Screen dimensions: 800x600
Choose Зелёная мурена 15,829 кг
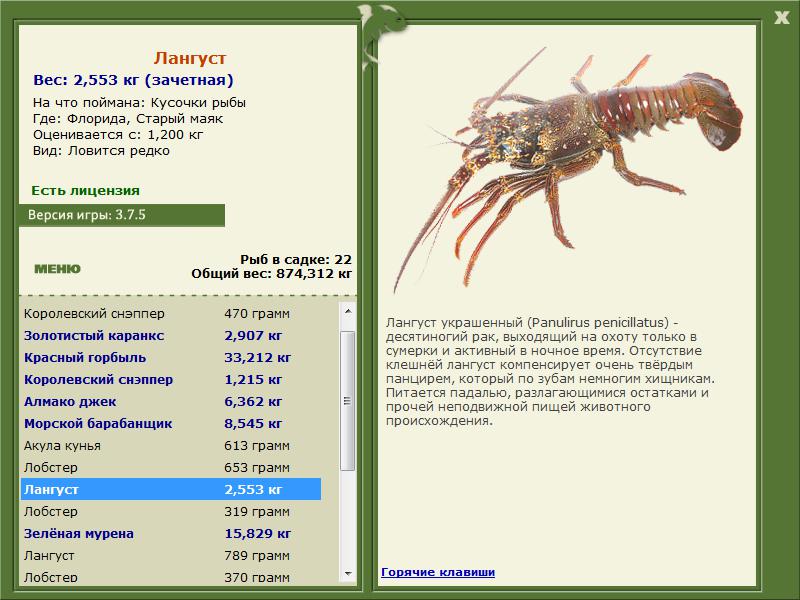pyautogui.click(x=171, y=533)
